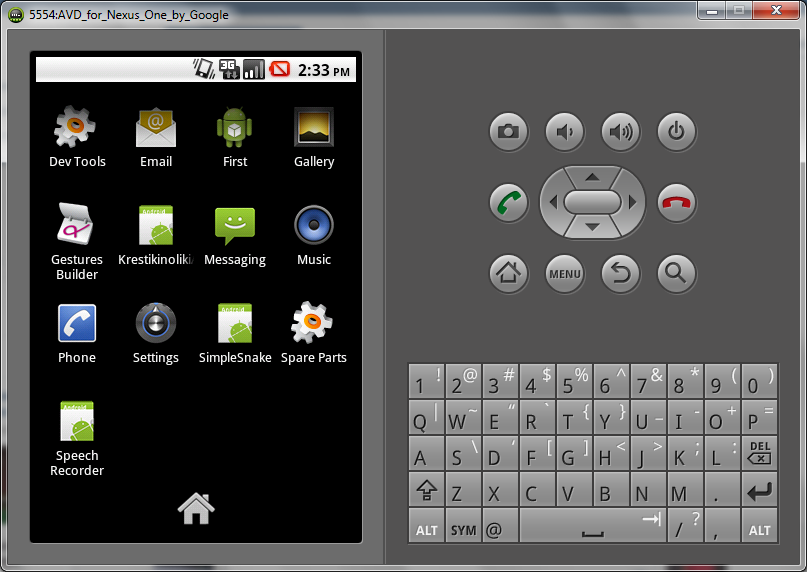807x572 pixels.
Task: Click the slash question-mark key
Action: tap(686, 526)
